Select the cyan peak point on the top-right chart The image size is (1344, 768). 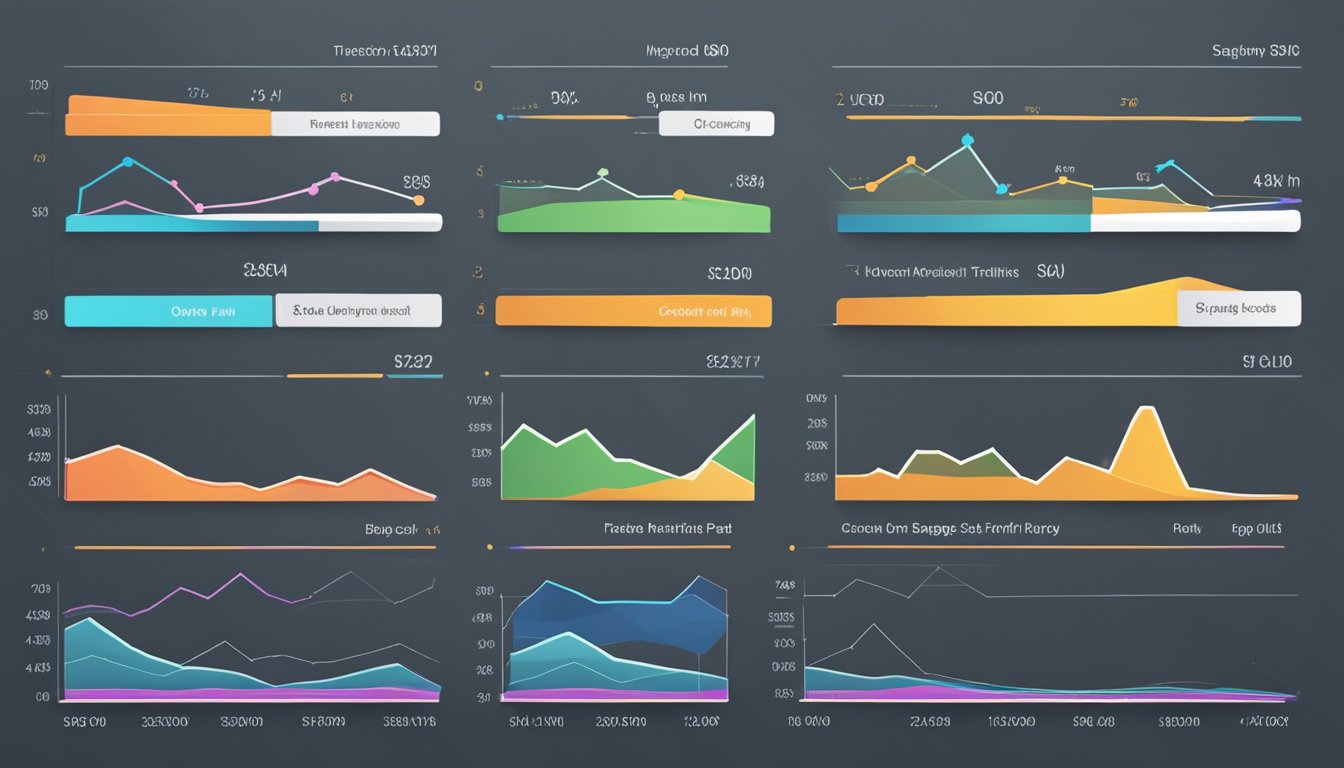click(x=967, y=140)
